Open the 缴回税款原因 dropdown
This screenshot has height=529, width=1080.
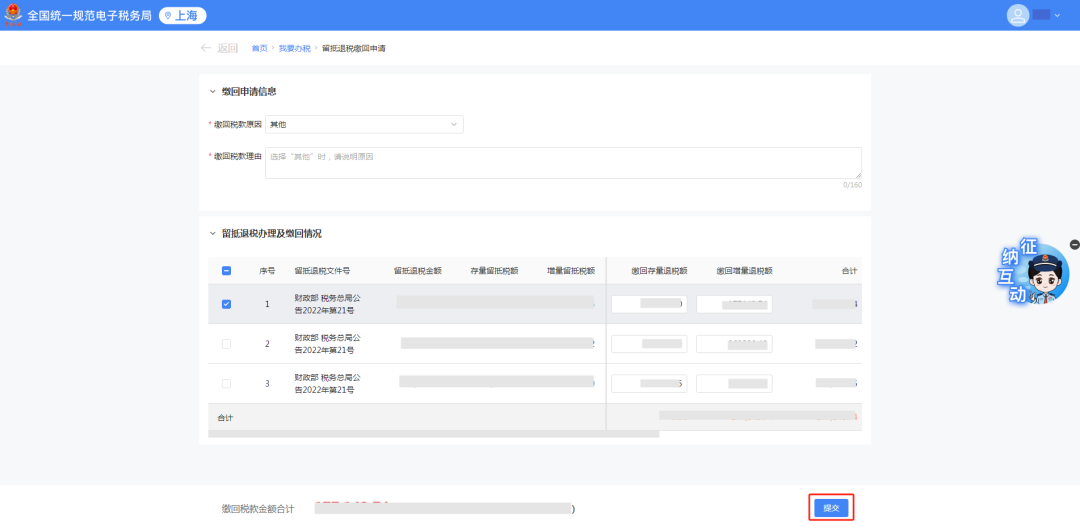point(364,124)
